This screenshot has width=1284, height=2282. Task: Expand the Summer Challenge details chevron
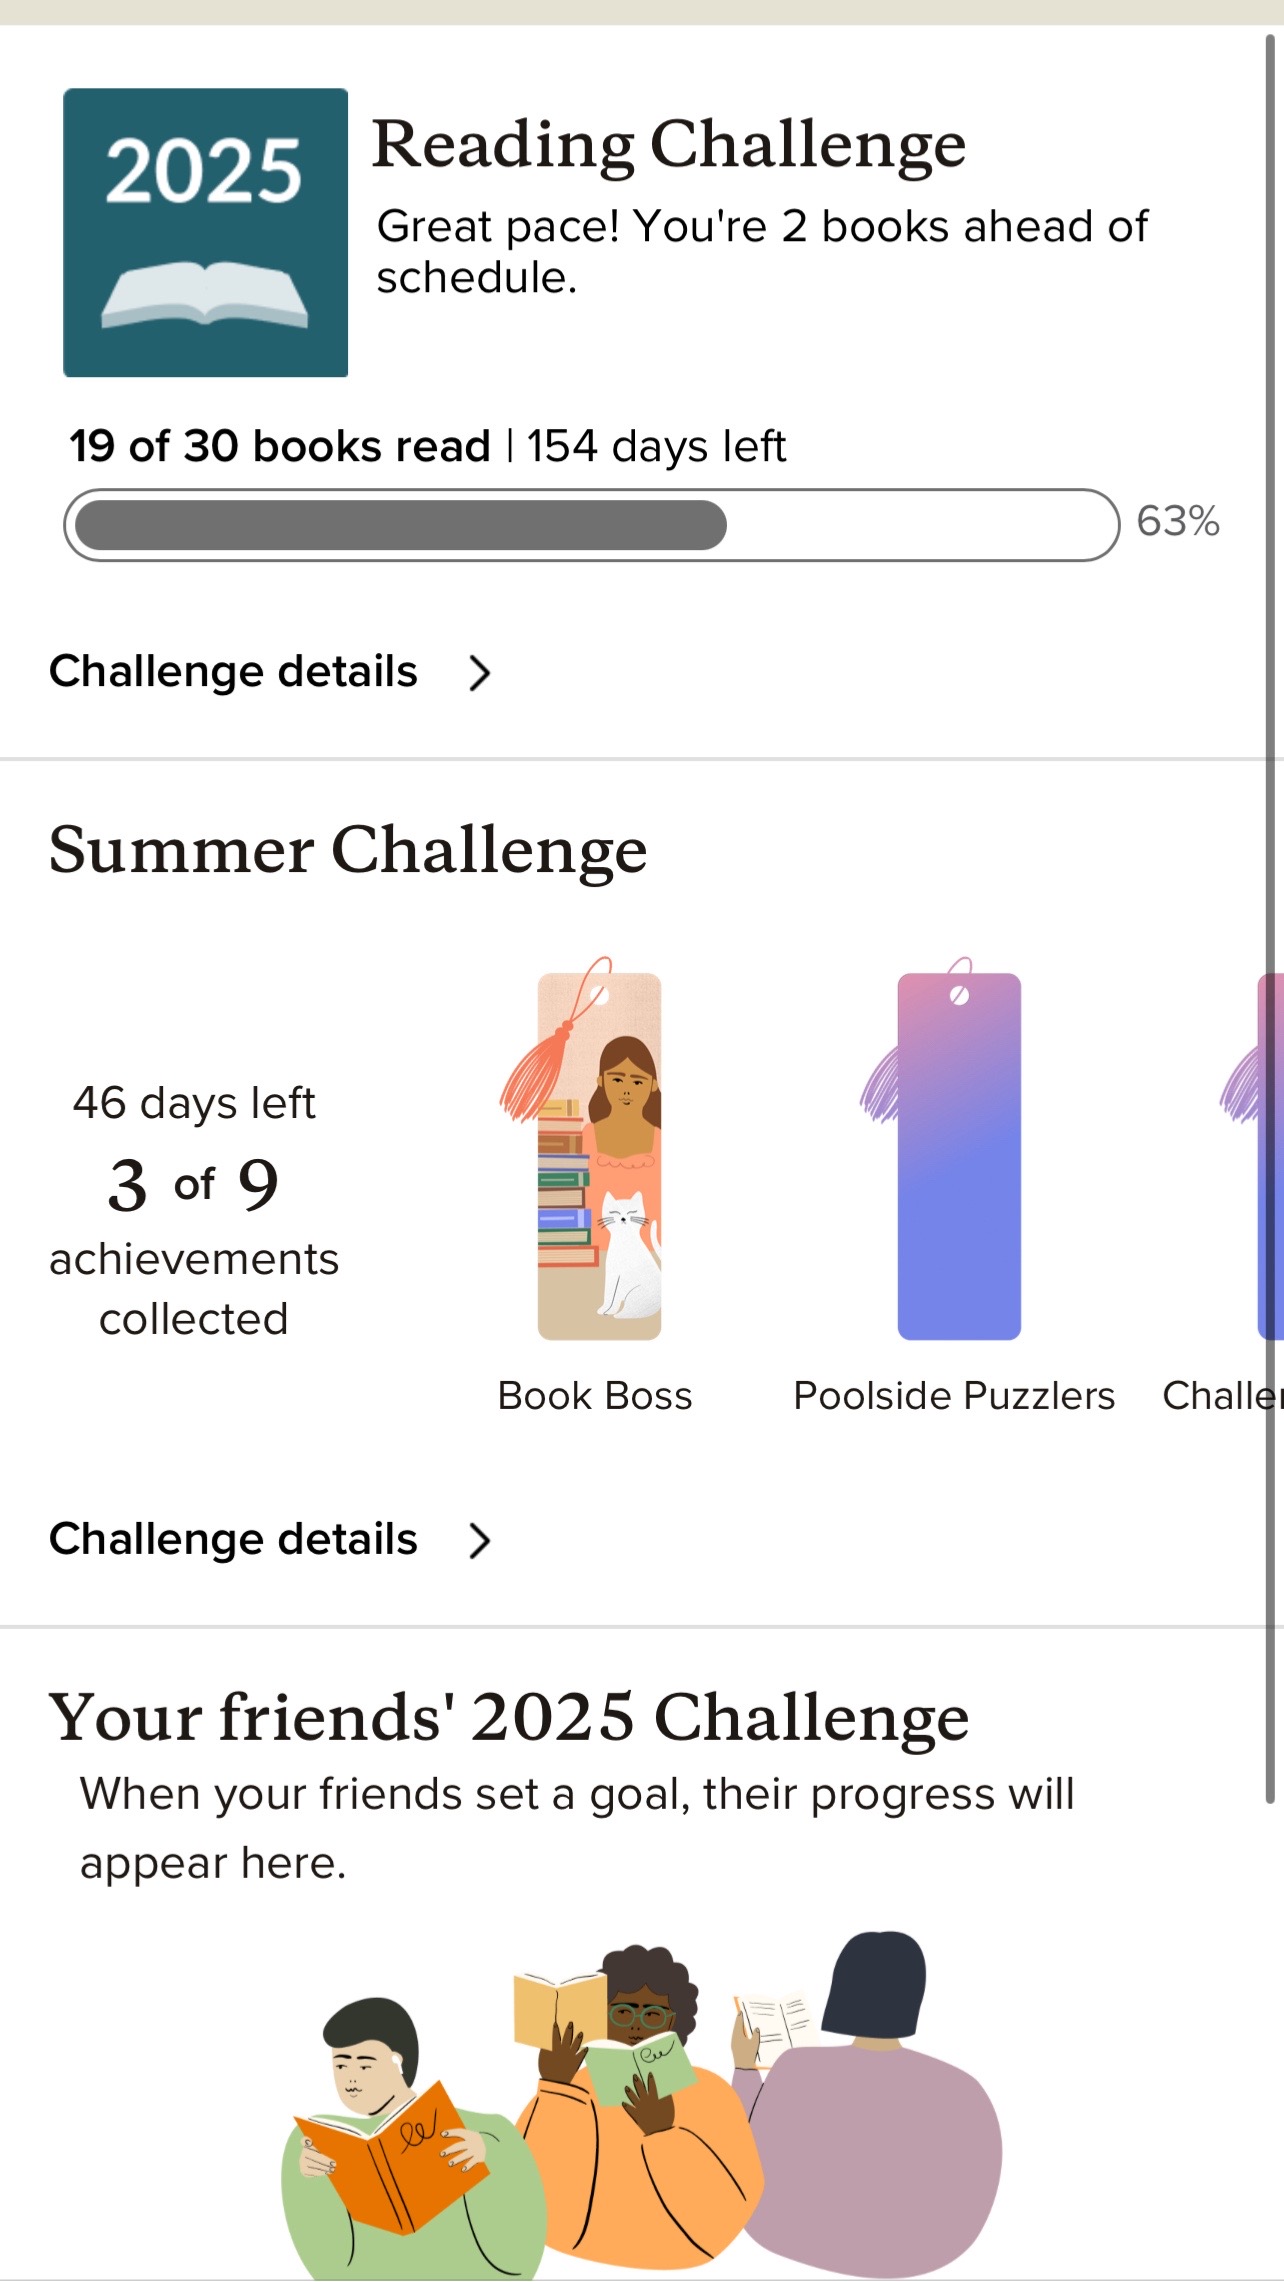[480, 1541]
